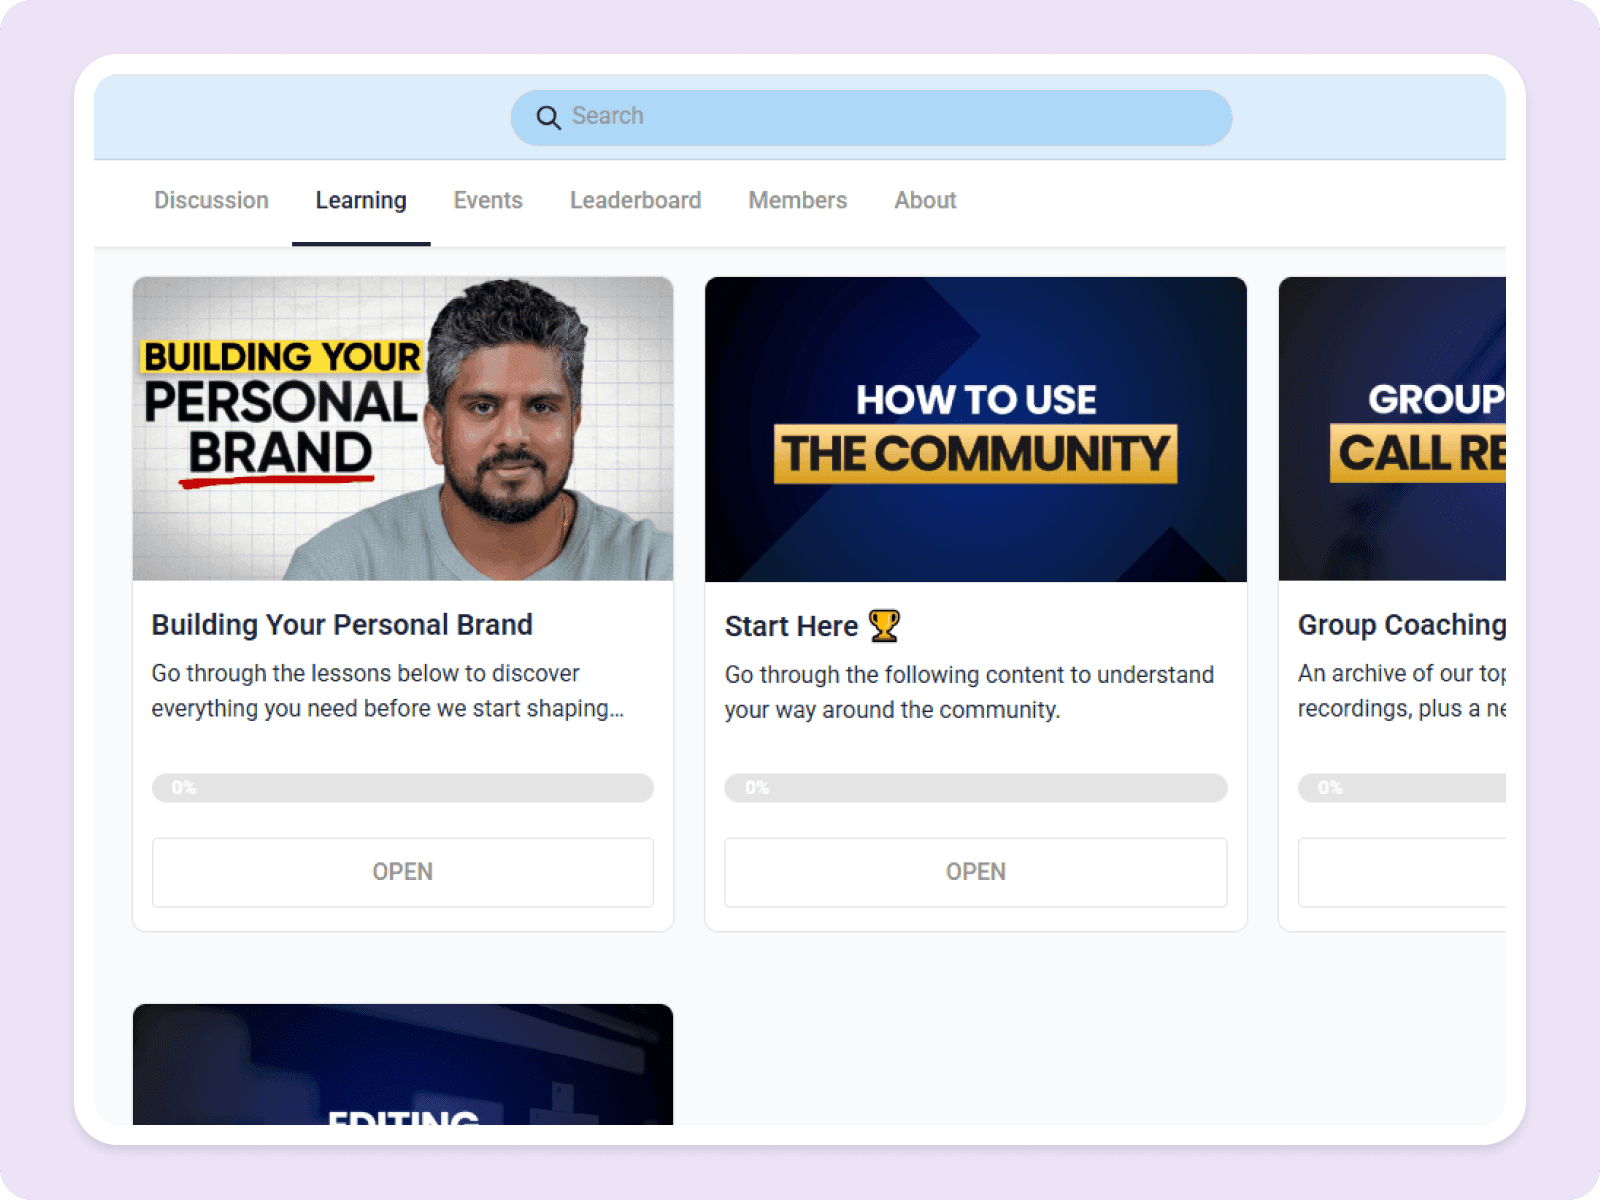Click the Building Your Personal Brand thumbnail
Screen dimensions: 1600x1200
[403, 429]
